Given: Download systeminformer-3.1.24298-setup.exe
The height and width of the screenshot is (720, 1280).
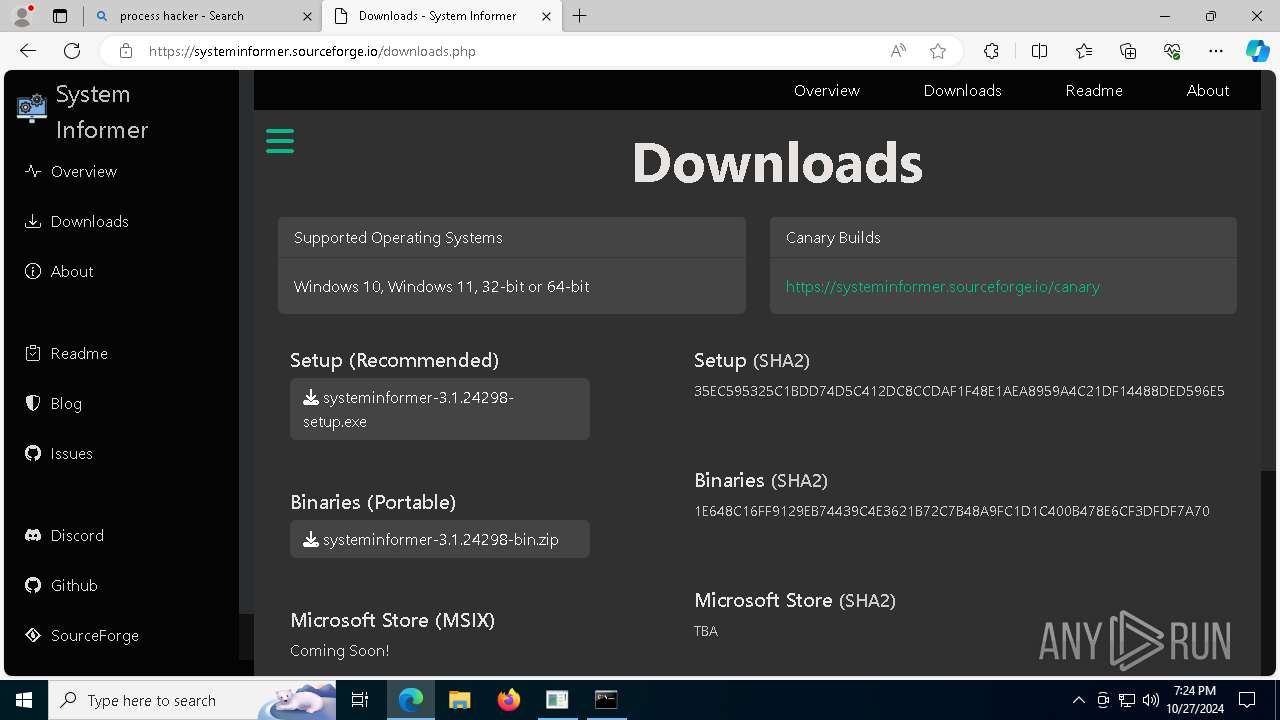Looking at the screenshot, I should tap(440, 409).
